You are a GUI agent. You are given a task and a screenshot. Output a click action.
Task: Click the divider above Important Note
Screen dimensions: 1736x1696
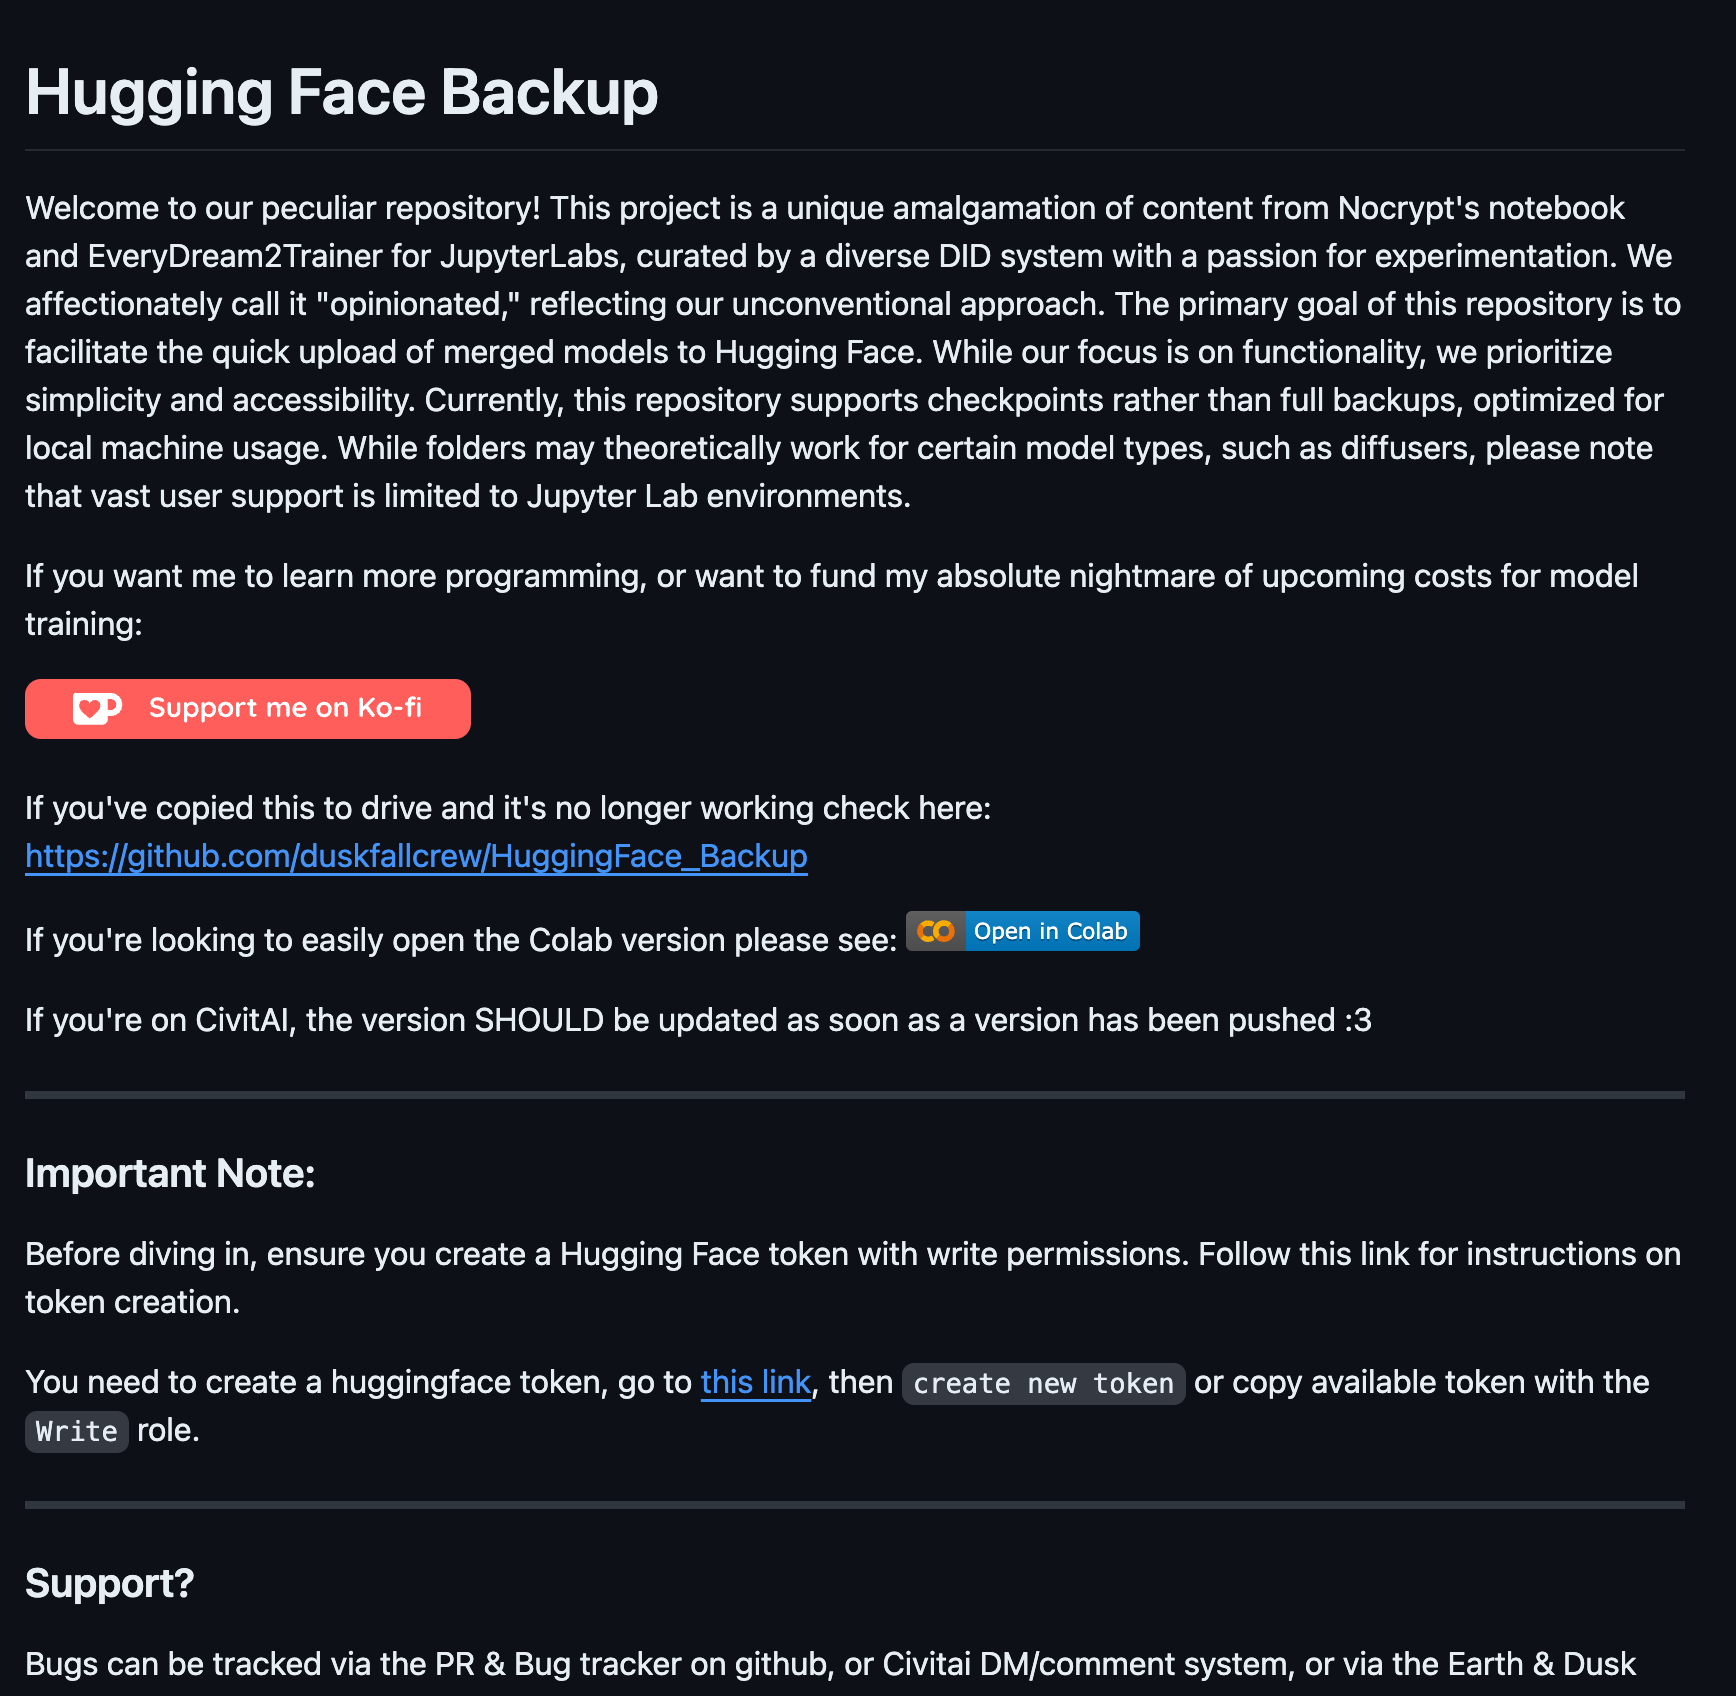[x=854, y=1095]
